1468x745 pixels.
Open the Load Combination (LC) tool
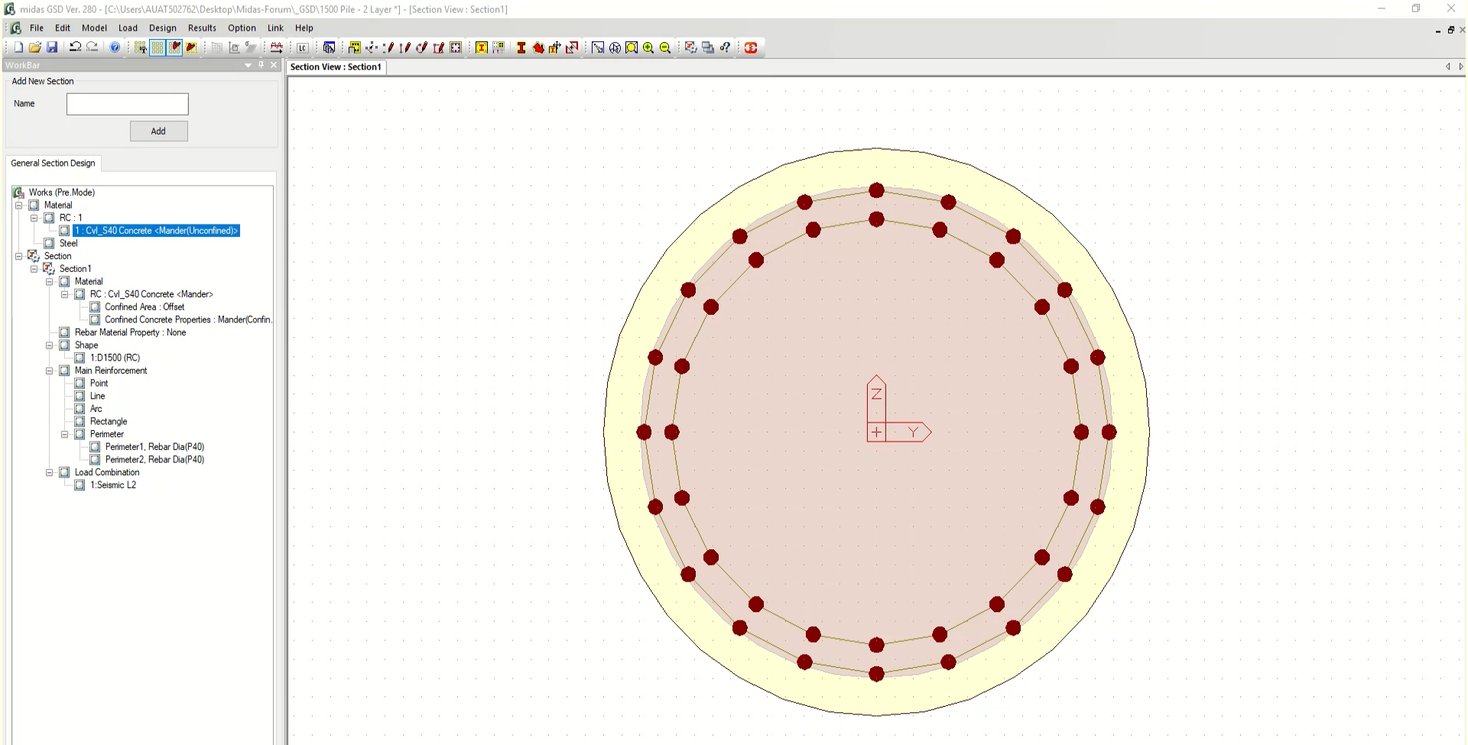pos(302,47)
